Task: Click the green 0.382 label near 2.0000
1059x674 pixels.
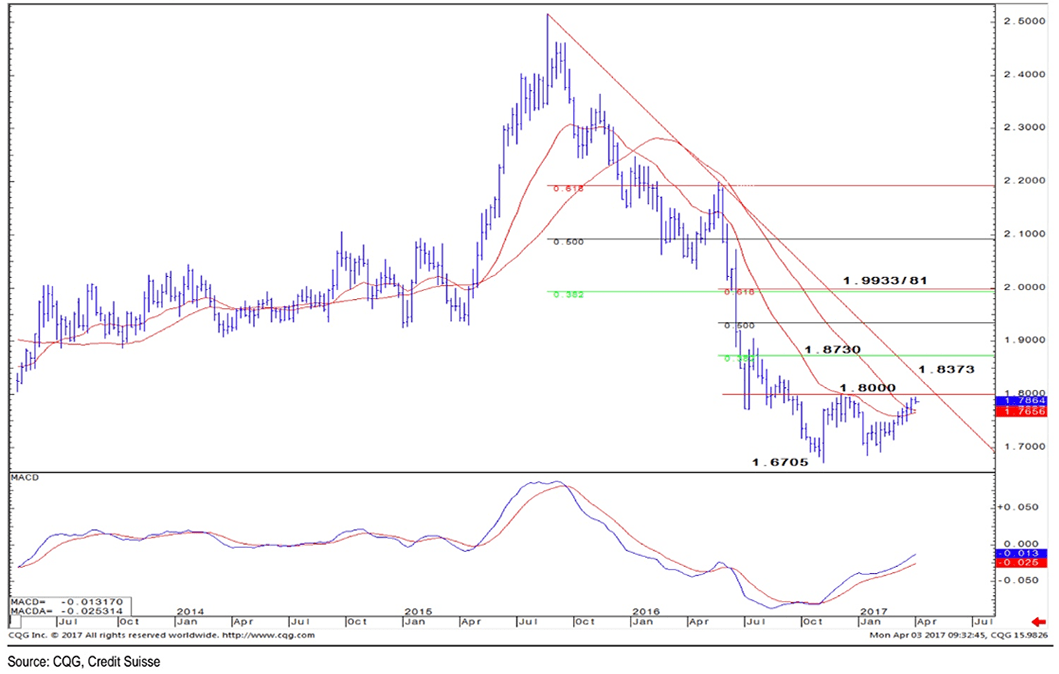Action: tap(567, 294)
